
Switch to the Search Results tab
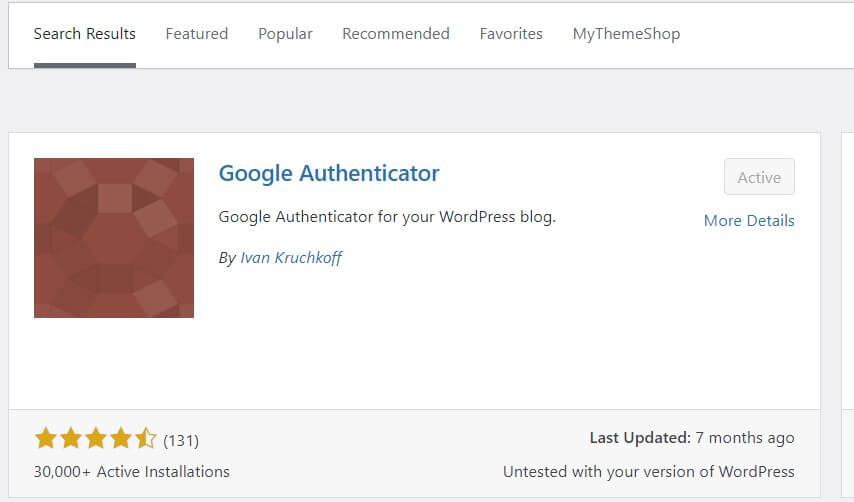pyautogui.click(x=84, y=34)
